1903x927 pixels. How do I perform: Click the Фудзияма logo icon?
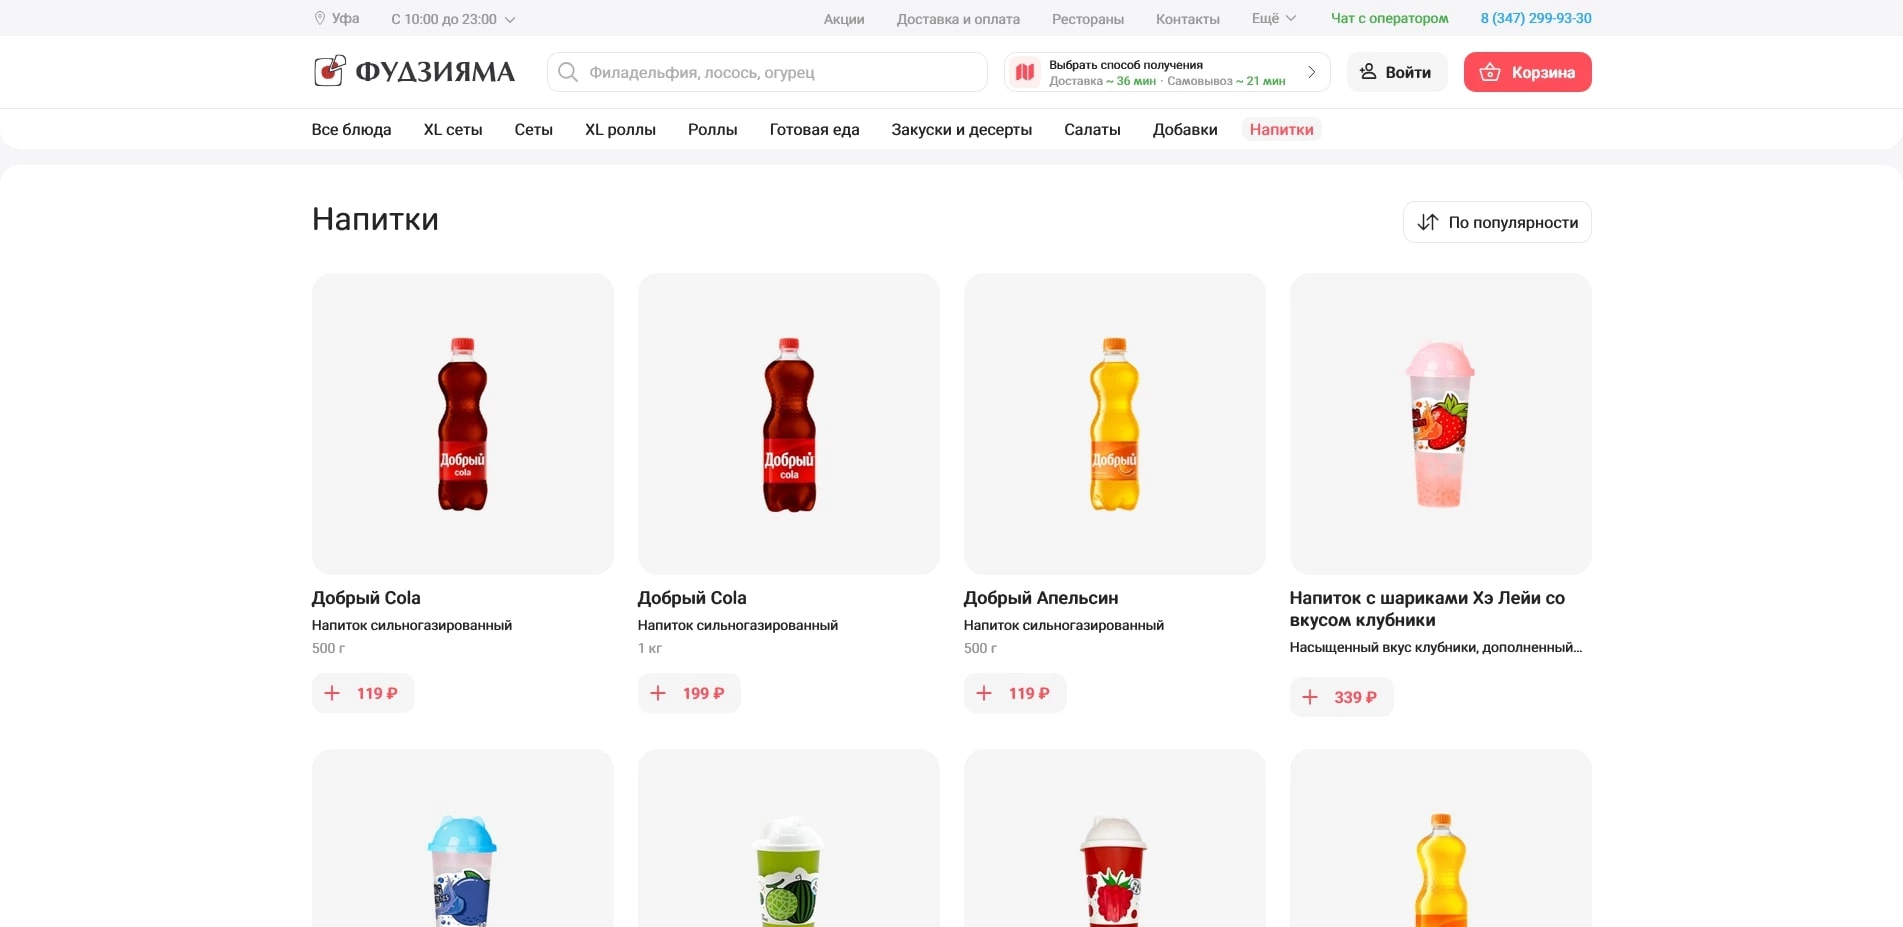(329, 71)
